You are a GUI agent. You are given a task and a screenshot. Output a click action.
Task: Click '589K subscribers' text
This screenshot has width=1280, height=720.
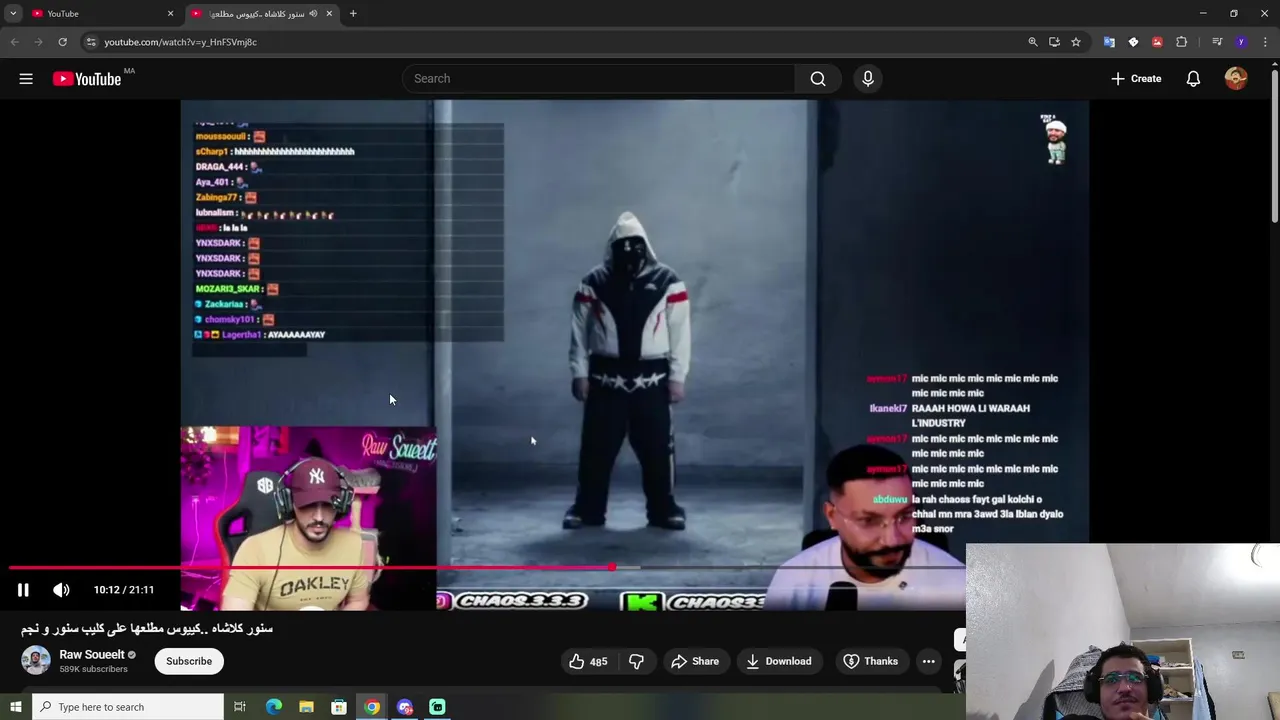[x=93, y=669]
